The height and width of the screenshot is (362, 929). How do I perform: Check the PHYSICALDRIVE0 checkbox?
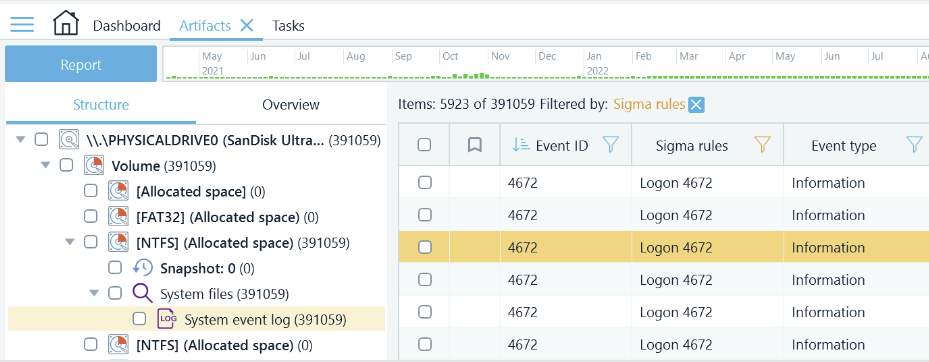pyautogui.click(x=41, y=140)
